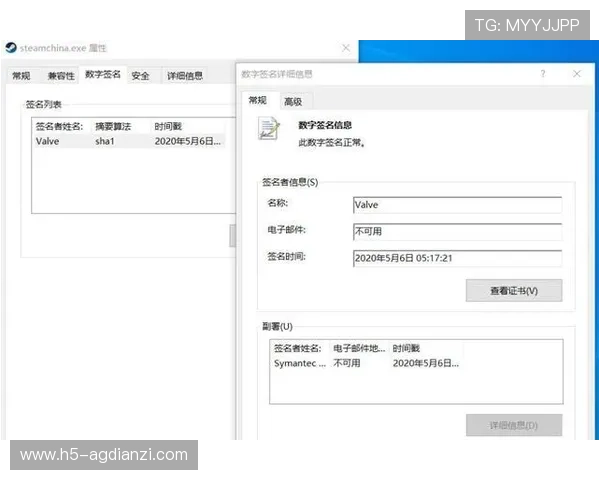Click the 查看证书(V) button
The height and width of the screenshot is (480, 600).
pos(514,291)
